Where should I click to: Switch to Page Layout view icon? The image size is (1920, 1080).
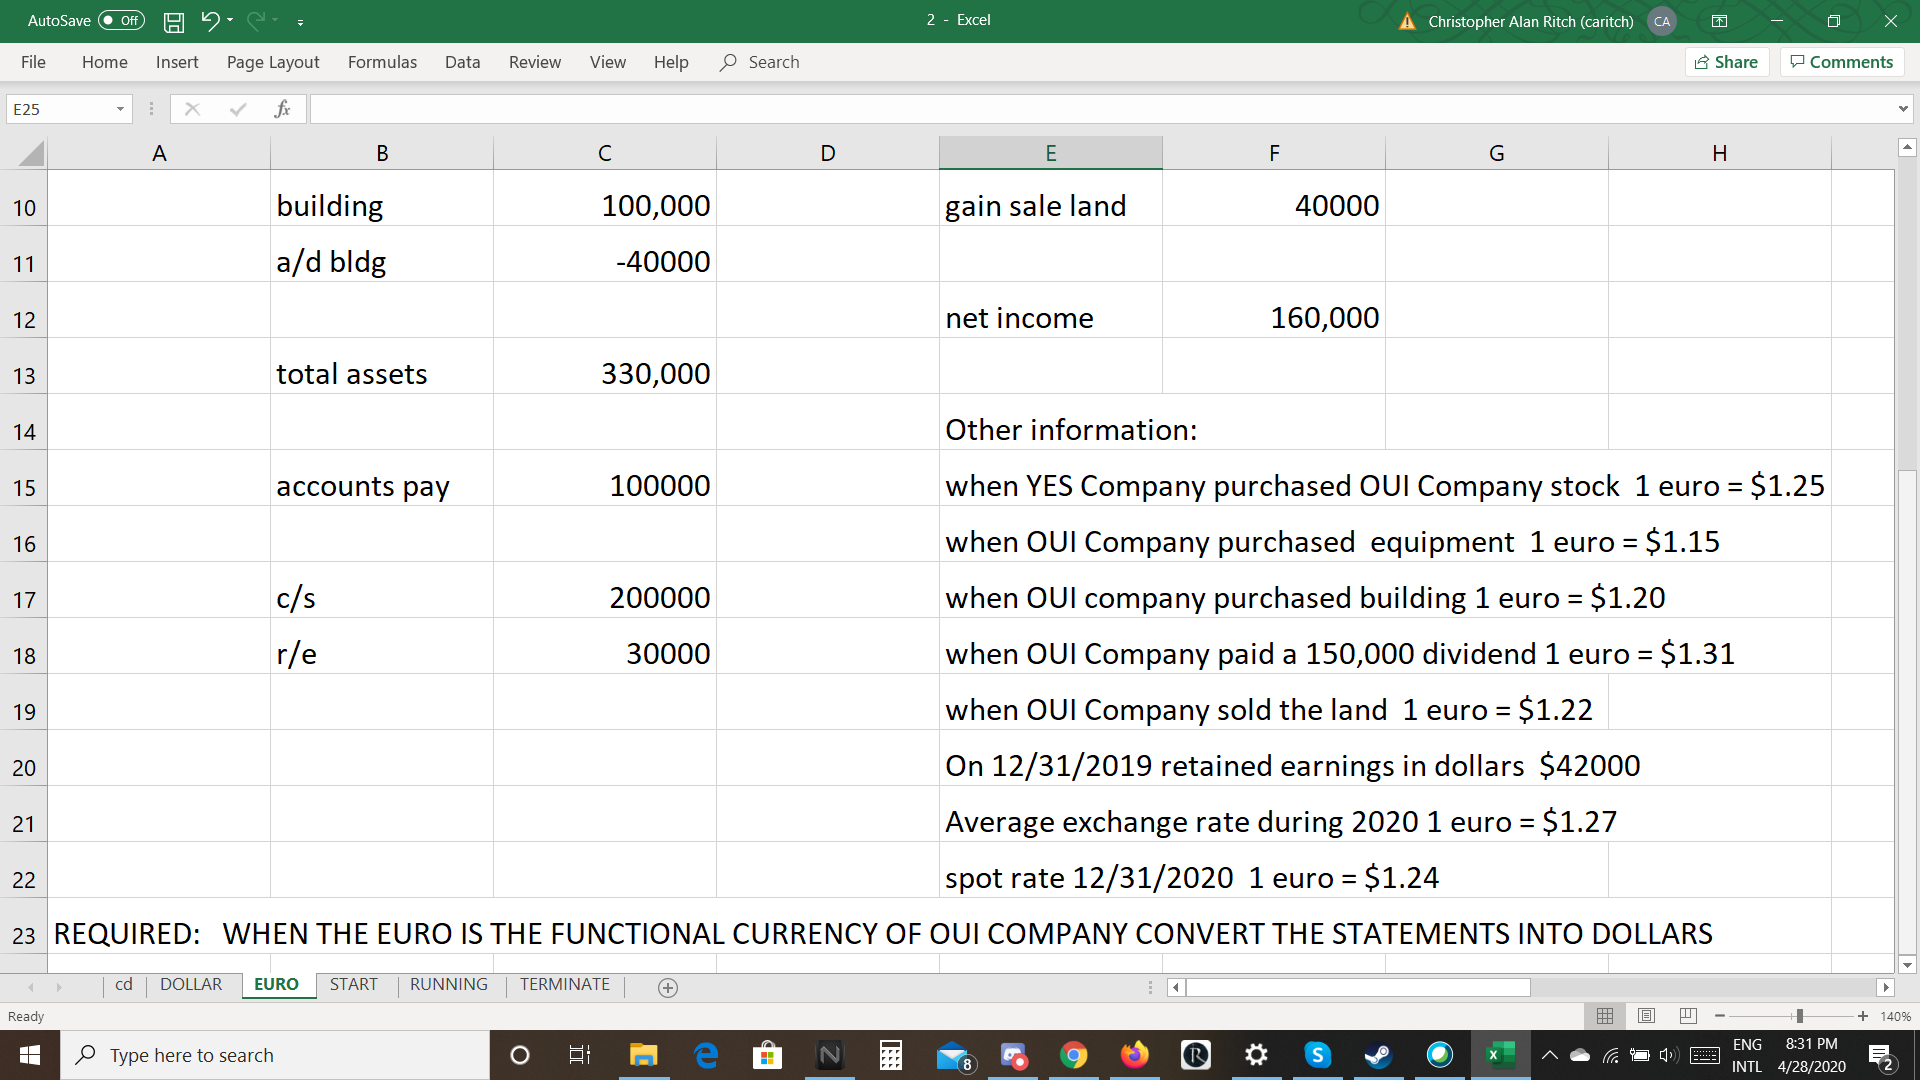coord(1646,1015)
